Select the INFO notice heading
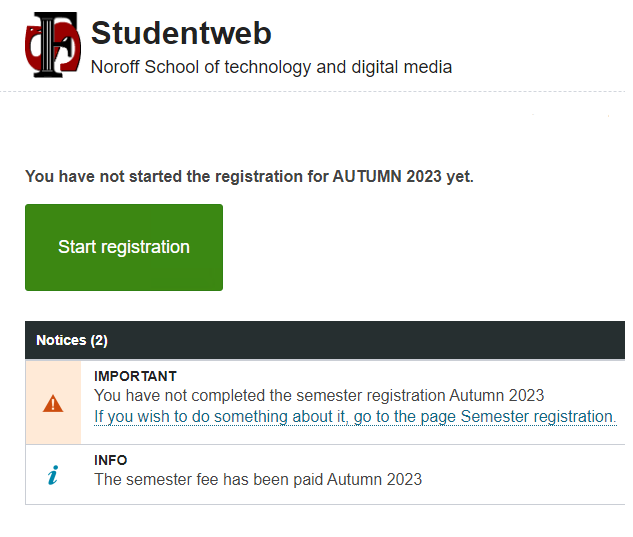Viewport: 633px width, 537px height. 111,460
